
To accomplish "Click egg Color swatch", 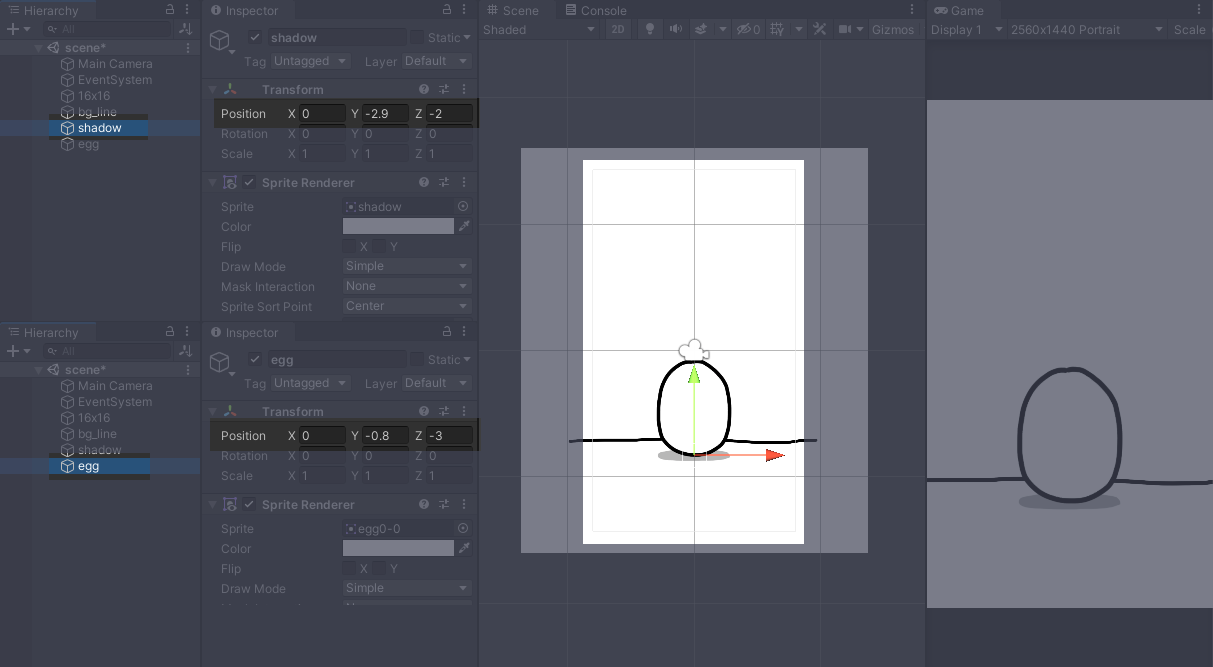I will pos(398,548).
